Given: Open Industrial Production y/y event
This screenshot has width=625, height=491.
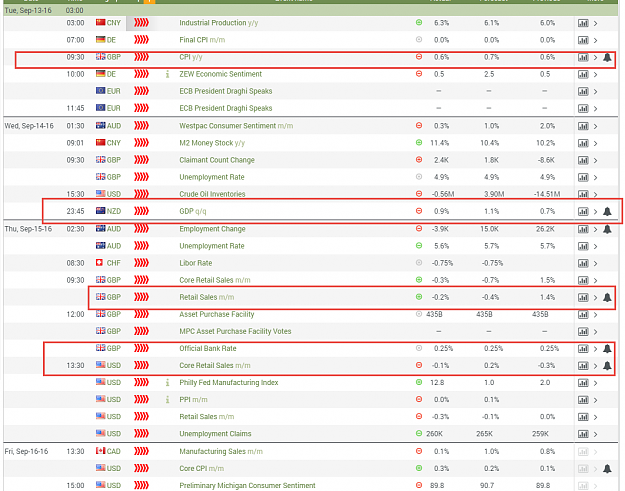Looking at the screenshot, I should 218,23.
